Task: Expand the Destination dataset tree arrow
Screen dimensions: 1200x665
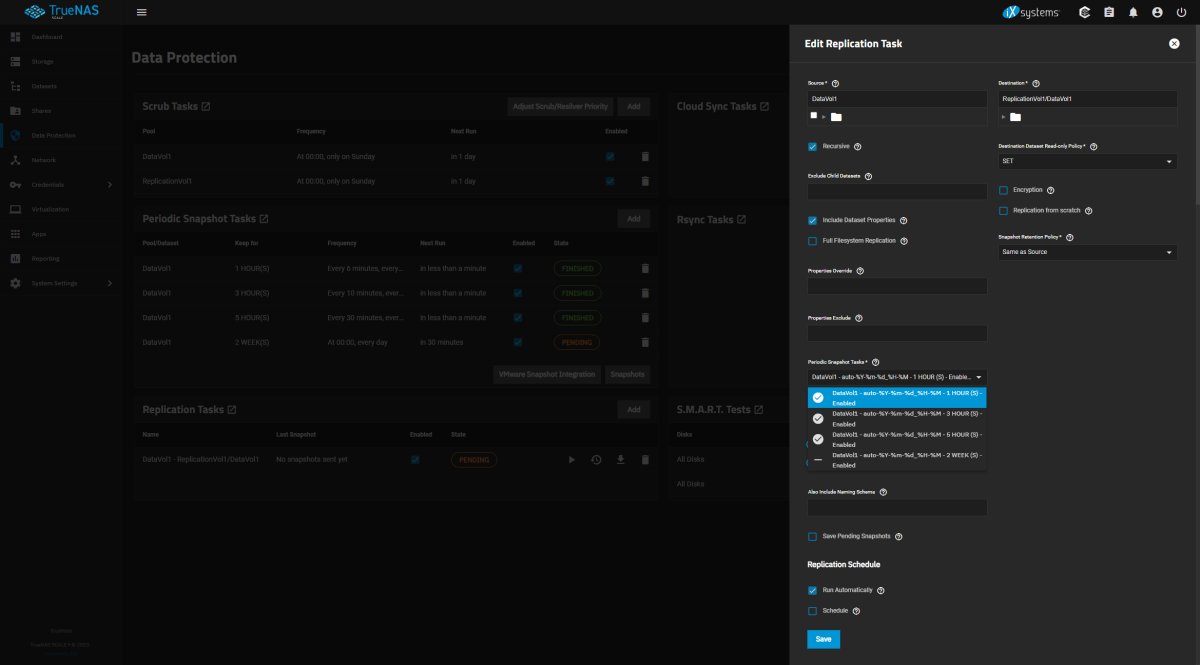Action: point(1003,118)
